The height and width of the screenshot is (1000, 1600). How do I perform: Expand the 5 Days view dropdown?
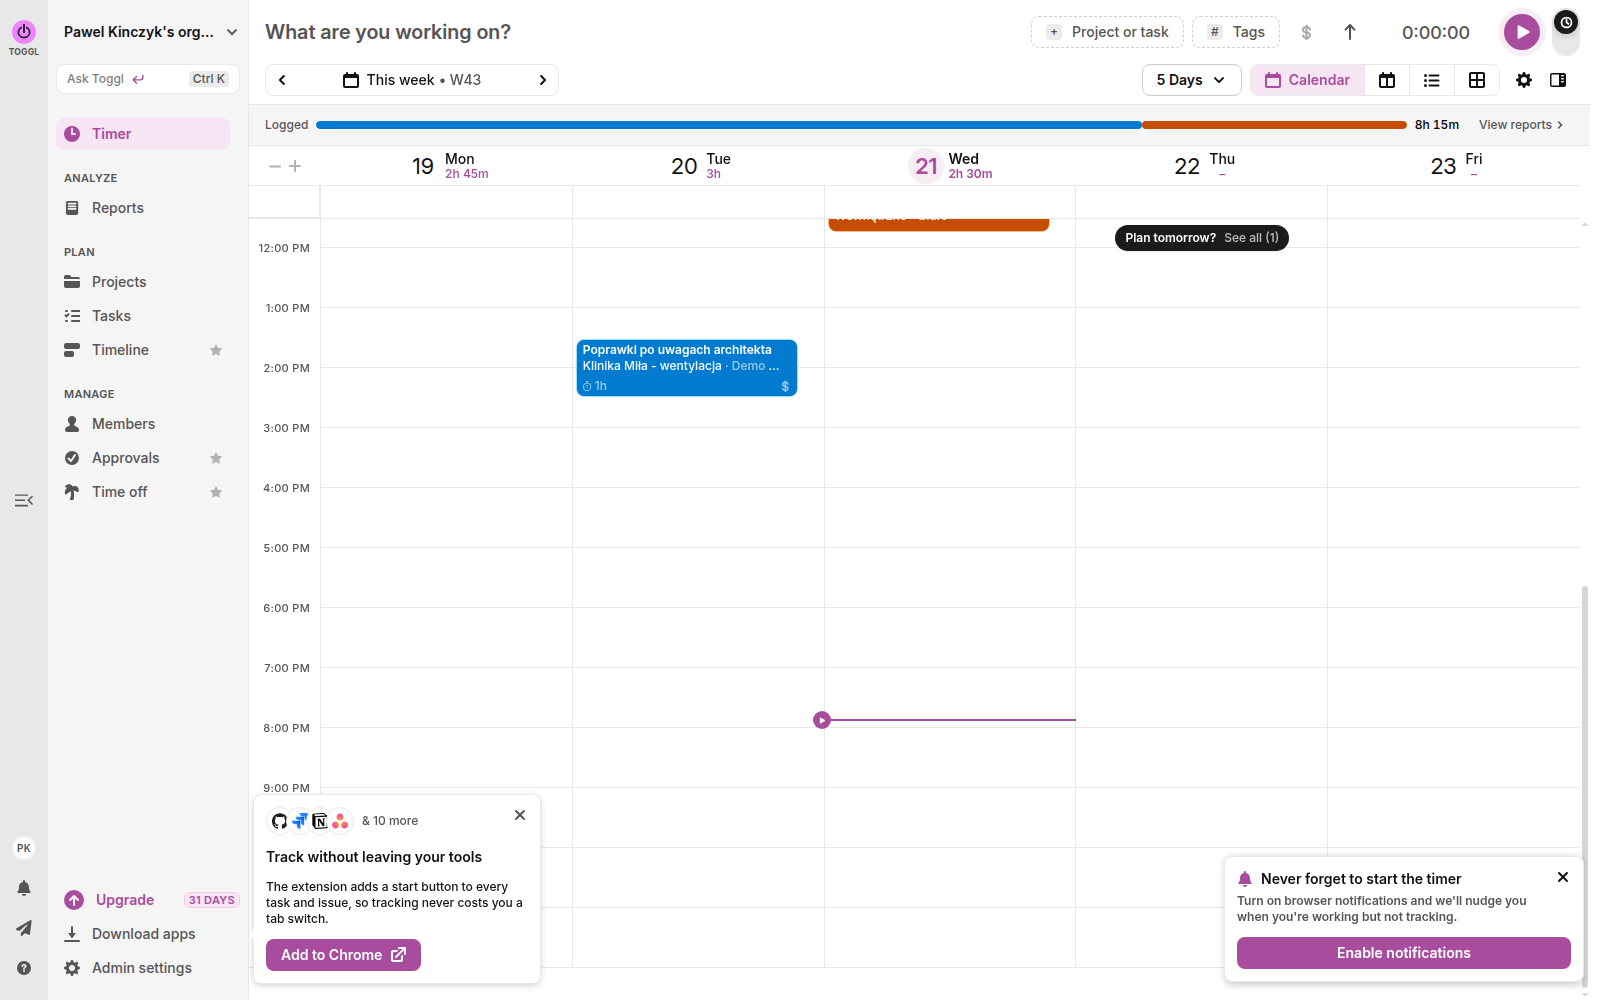(1191, 80)
